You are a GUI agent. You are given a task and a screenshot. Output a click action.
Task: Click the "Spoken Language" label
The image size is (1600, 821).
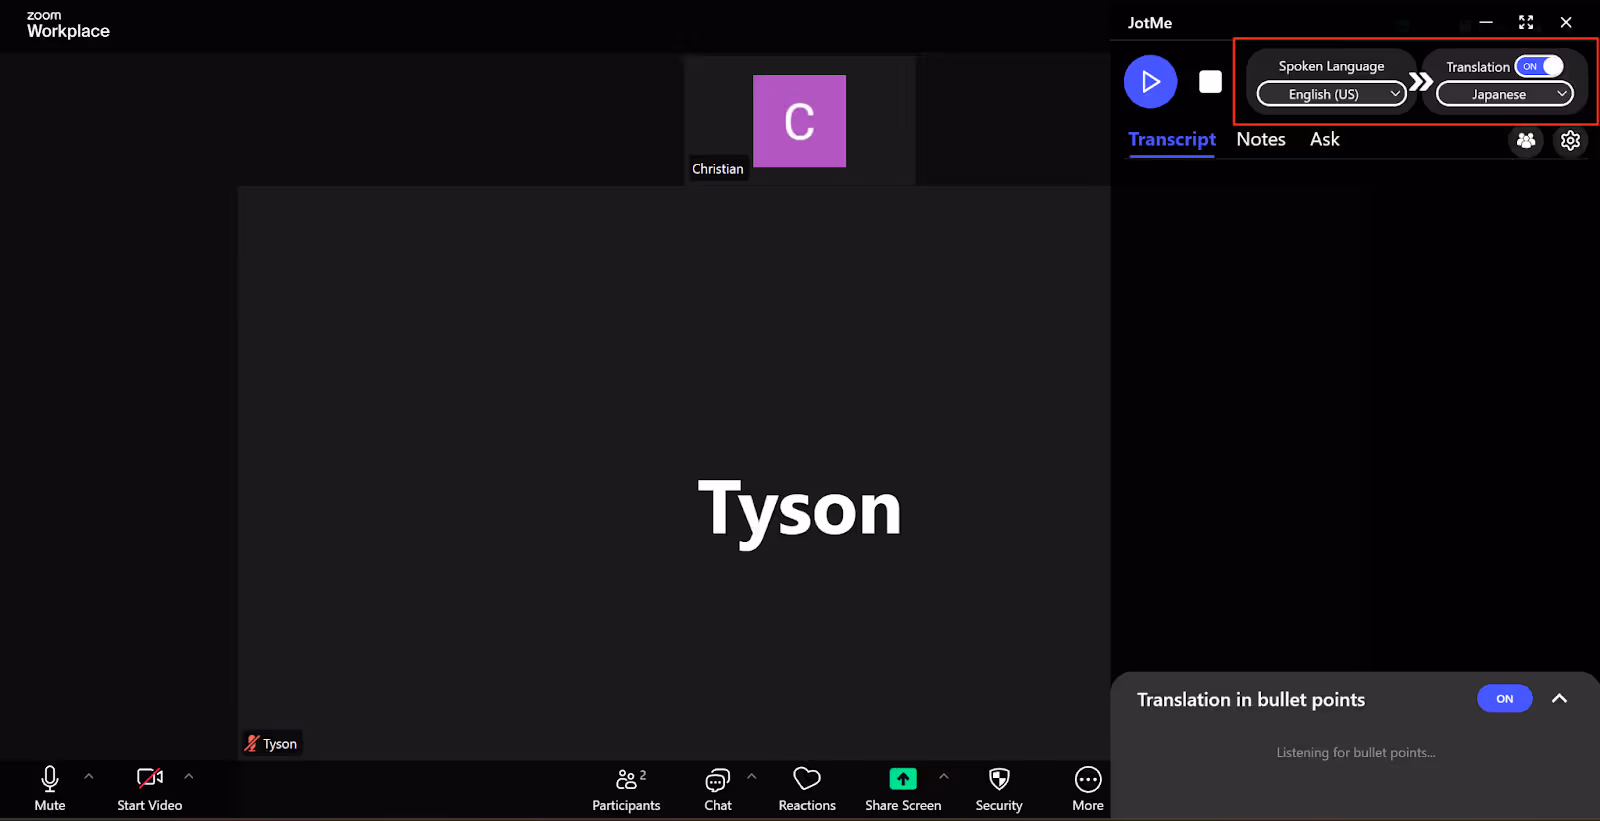(x=1331, y=66)
